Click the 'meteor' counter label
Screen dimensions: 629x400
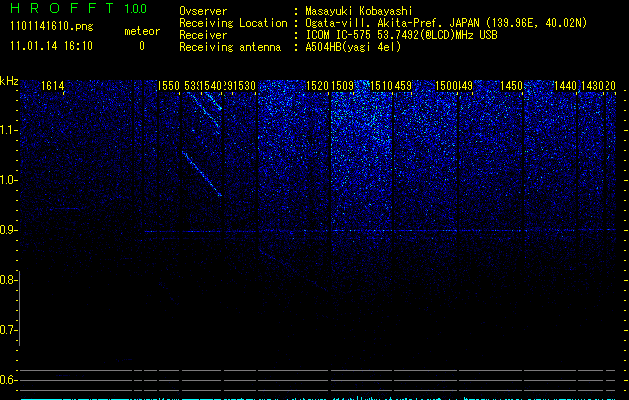pos(142,31)
